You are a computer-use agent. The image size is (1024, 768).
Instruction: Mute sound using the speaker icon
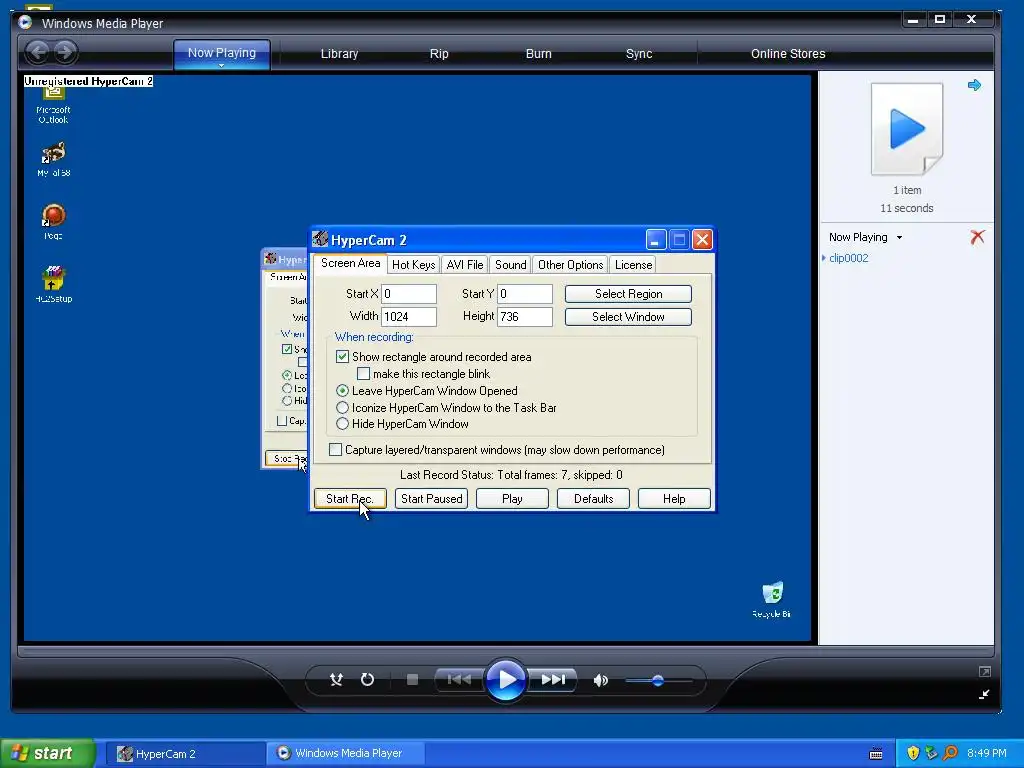pyautogui.click(x=600, y=680)
